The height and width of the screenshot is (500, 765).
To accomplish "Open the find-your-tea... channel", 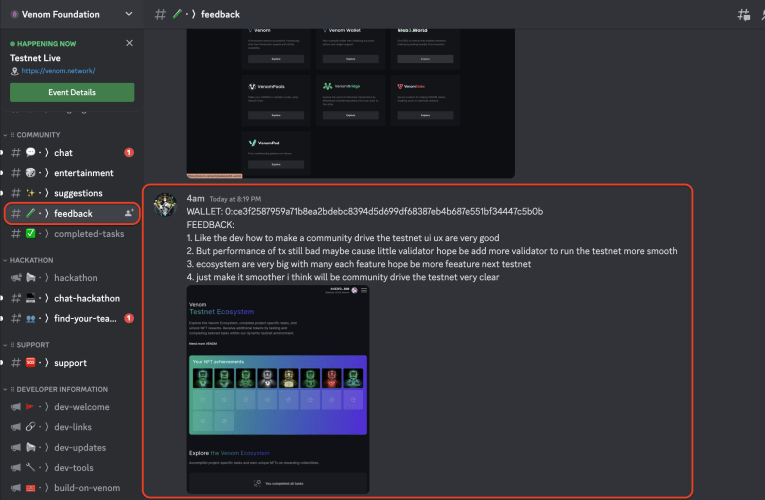I will coord(72,319).
